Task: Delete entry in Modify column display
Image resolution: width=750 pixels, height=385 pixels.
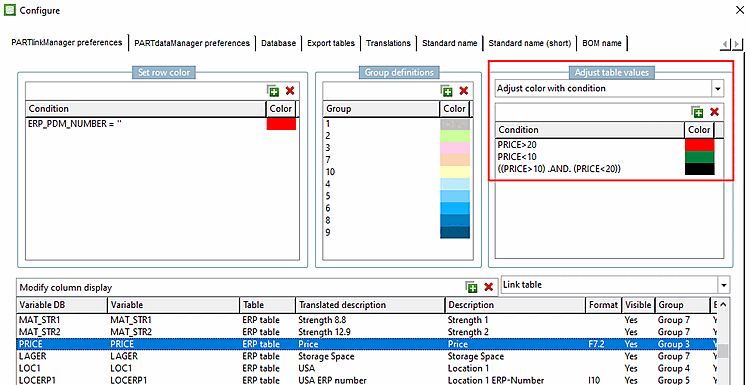Action: [x=488, y=287]
